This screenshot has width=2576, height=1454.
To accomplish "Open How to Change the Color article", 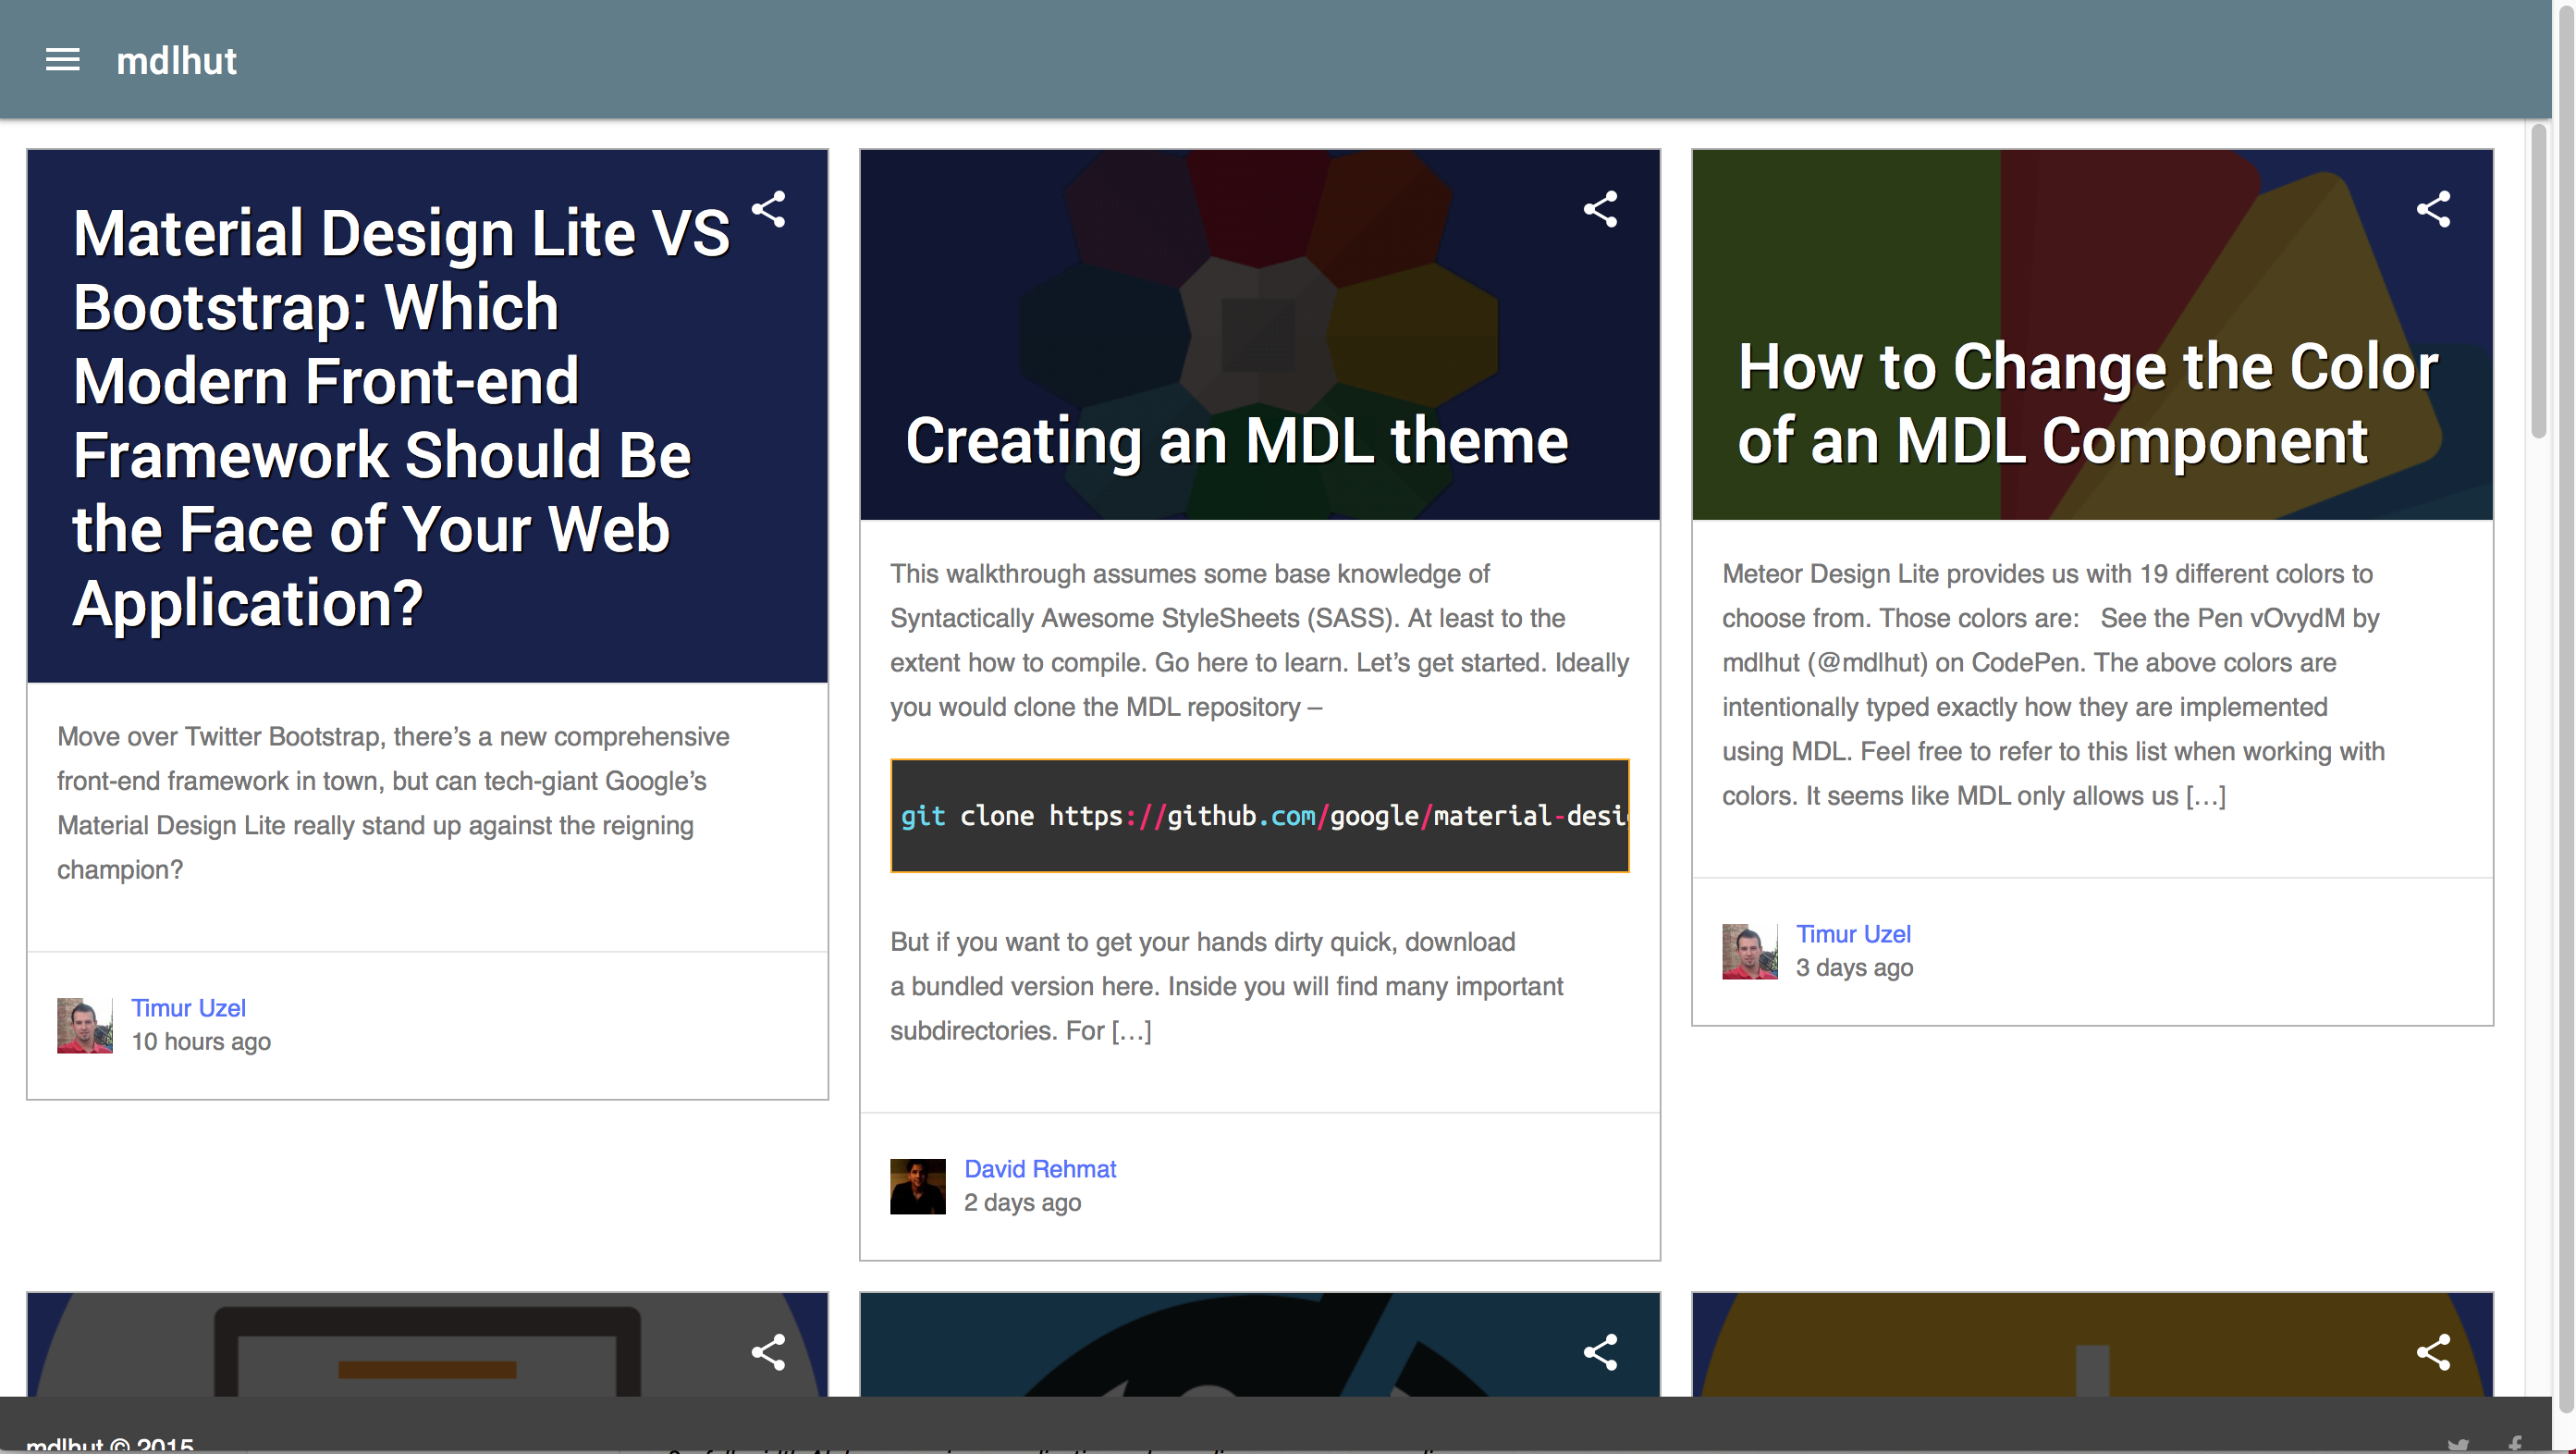I will [2087, 404].
